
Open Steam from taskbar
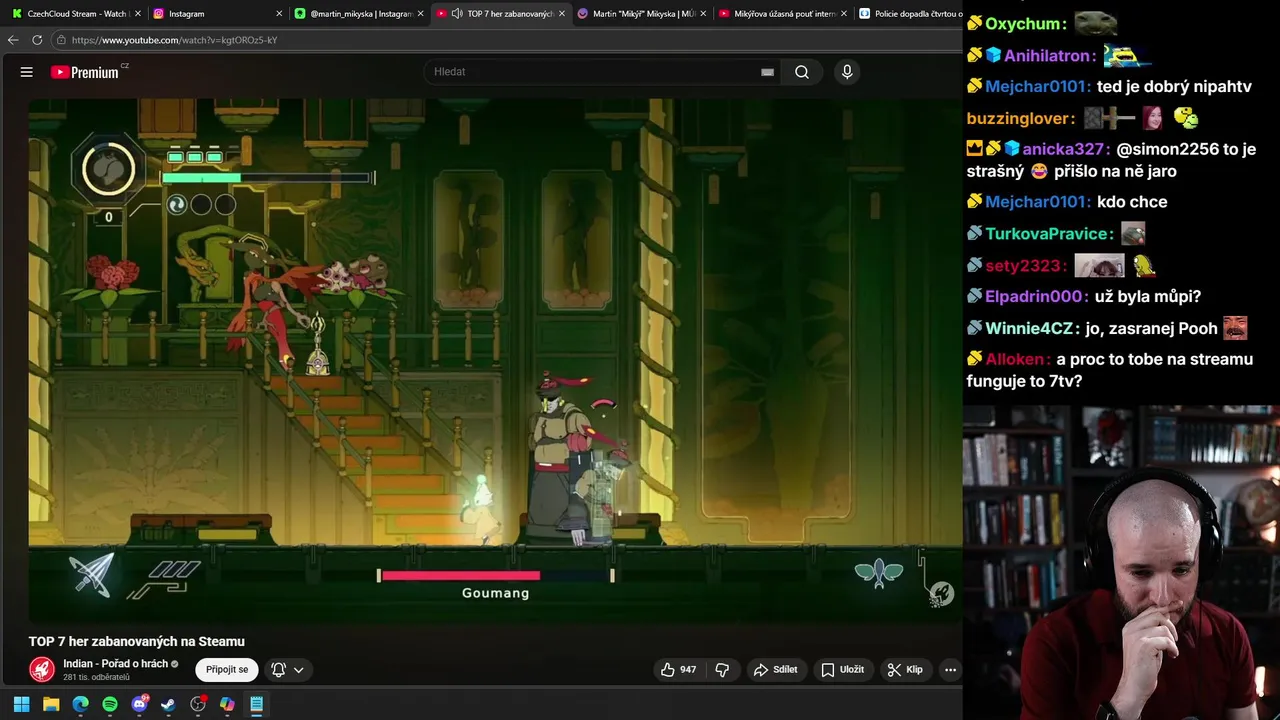(x=168, y=704)
